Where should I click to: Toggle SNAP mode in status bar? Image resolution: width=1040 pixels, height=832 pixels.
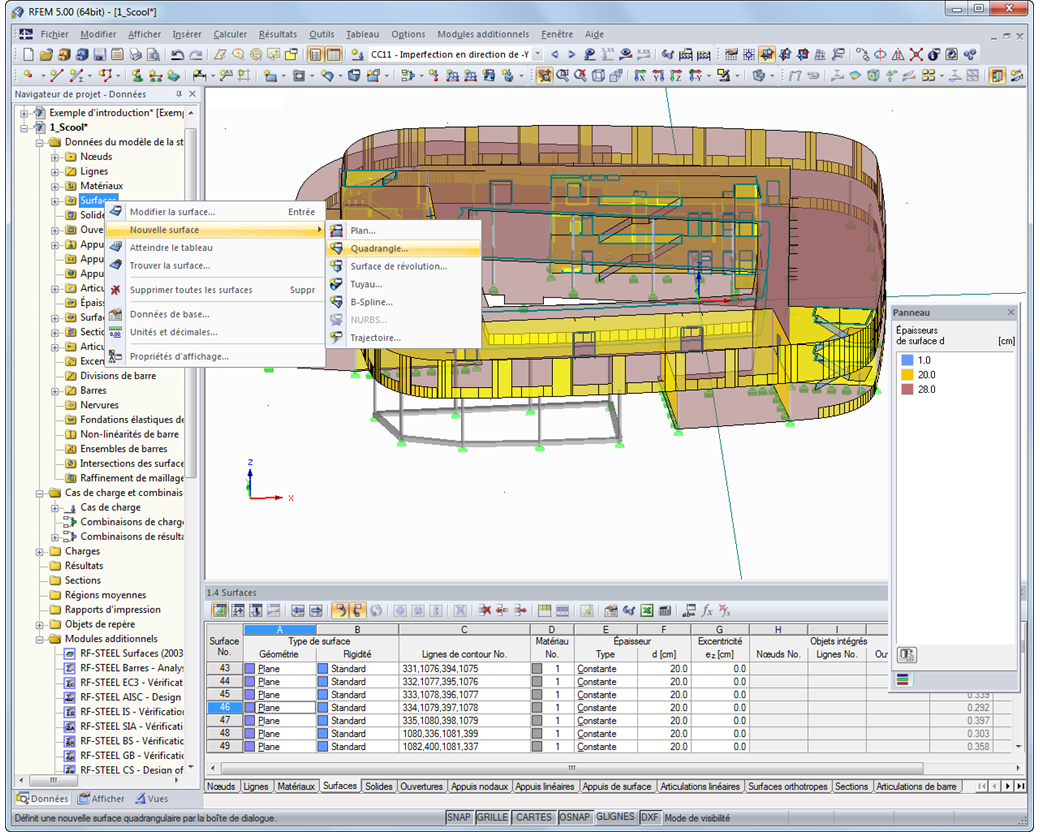458,817
